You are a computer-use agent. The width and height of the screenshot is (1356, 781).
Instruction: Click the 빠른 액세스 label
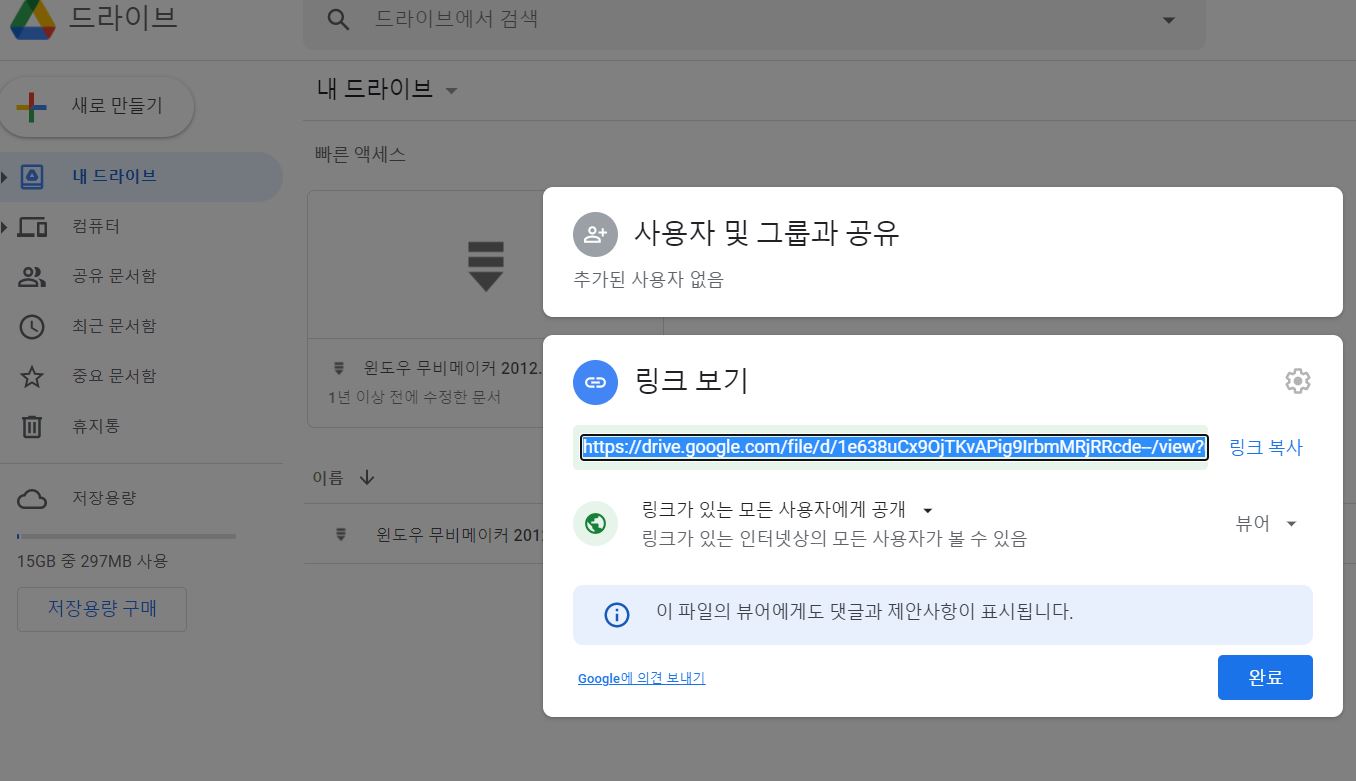360,155
